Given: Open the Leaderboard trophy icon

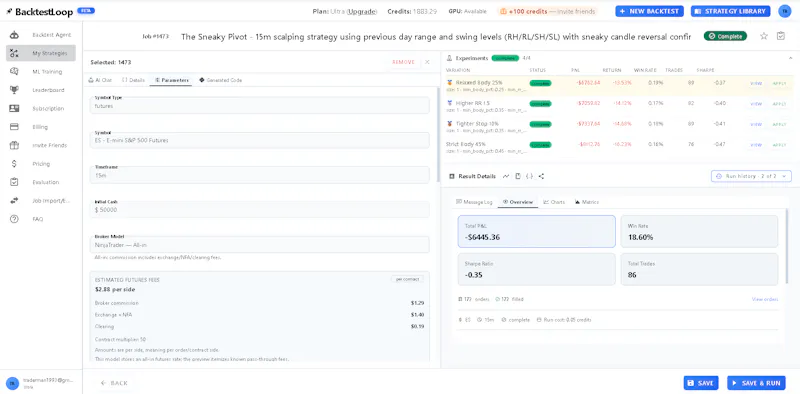Looking at the screenshot, I should point(14,90).
